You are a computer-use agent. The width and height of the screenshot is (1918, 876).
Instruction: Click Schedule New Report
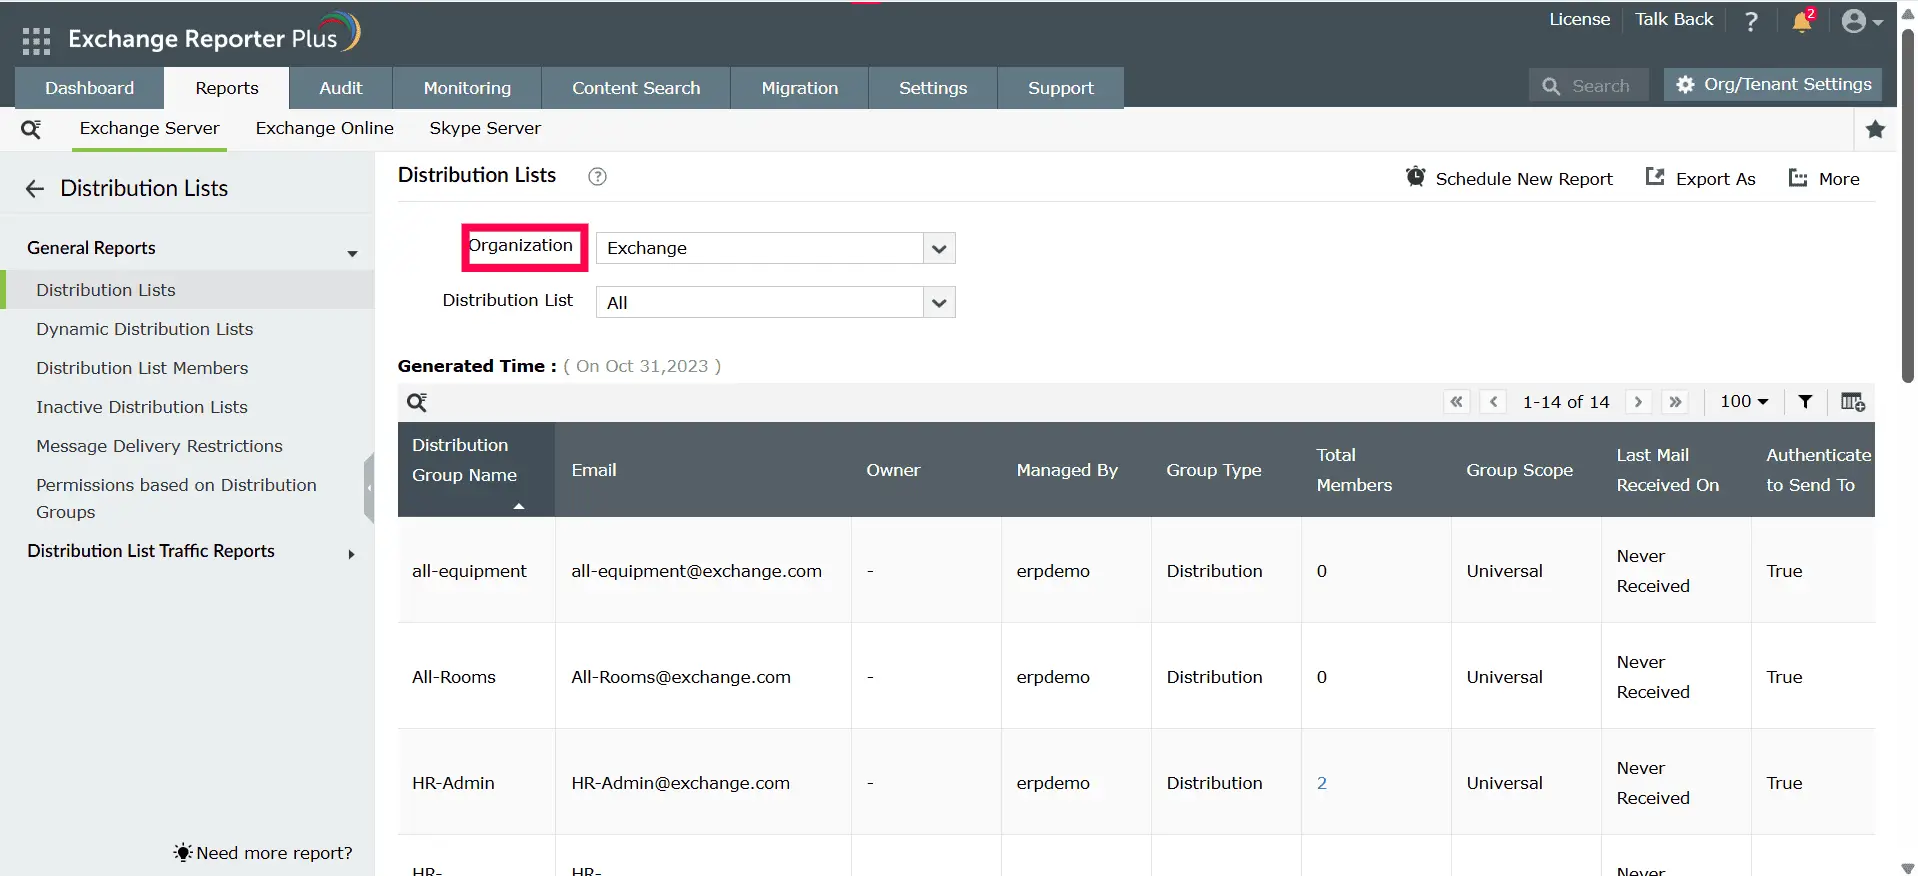point(1509,178)
